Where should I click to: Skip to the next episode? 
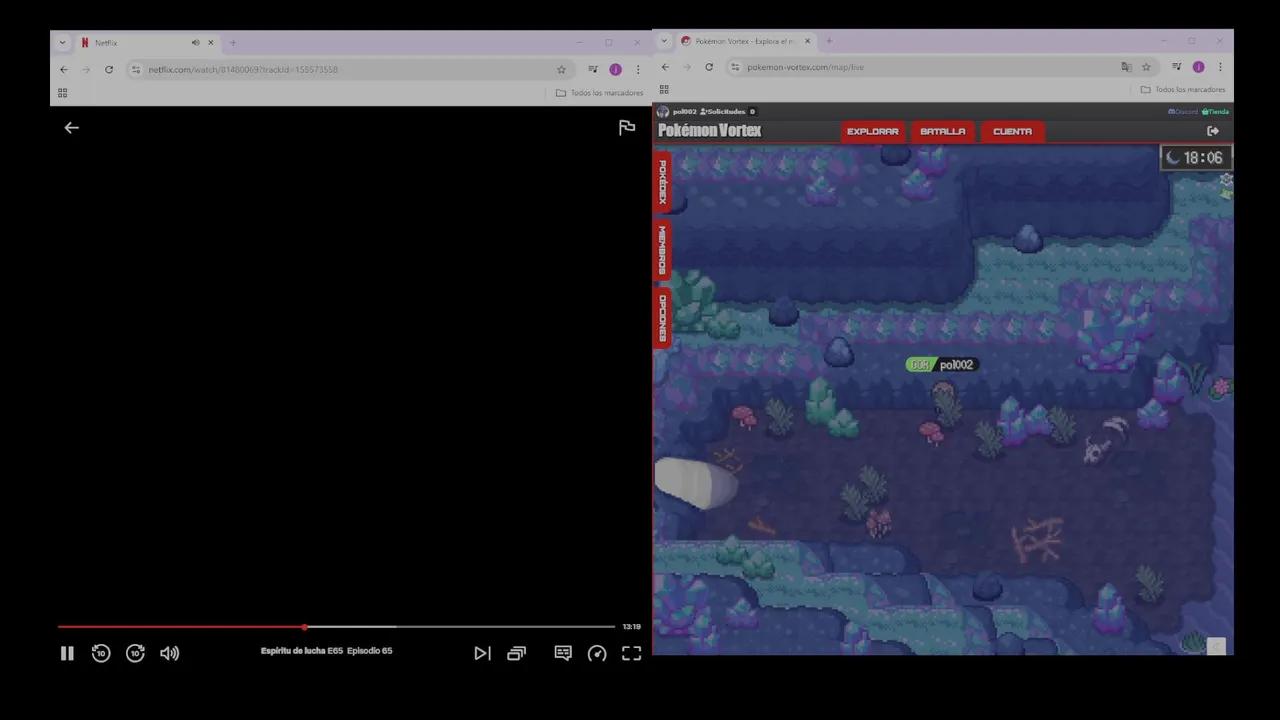(482, 653)
